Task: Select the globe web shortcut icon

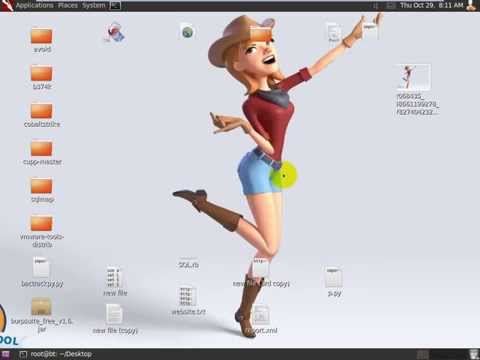Action: pos(187,32)
